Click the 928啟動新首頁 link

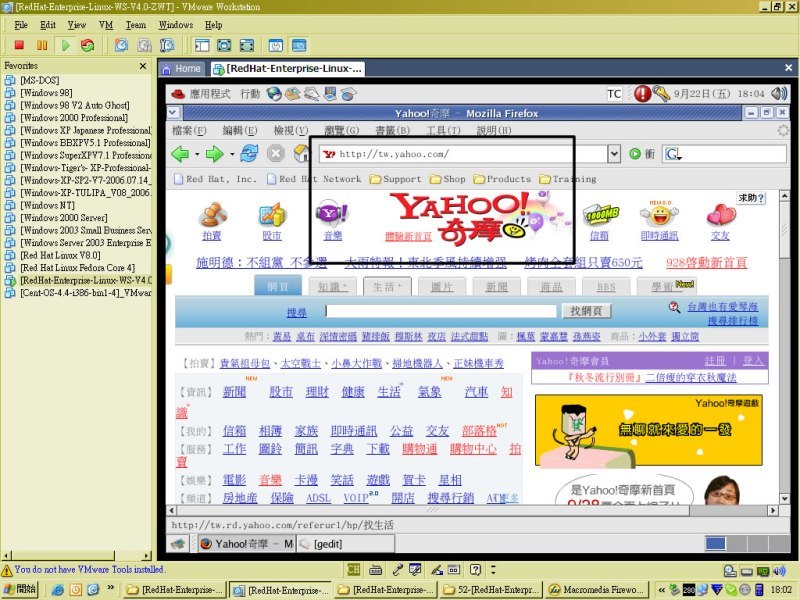pyautogui.click(x=706, y=263)
